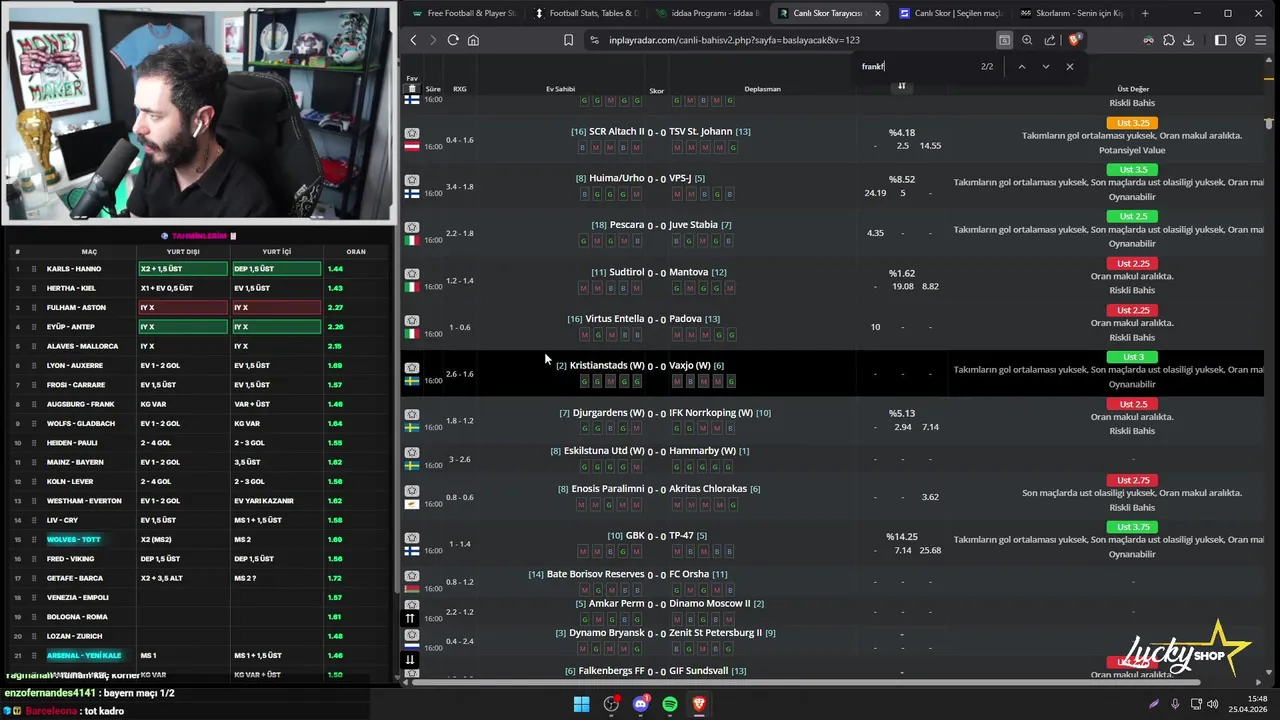Click the find-in-page icon in address bar
This screenshot has width=1280, height=720.
tap(1004, 40)
